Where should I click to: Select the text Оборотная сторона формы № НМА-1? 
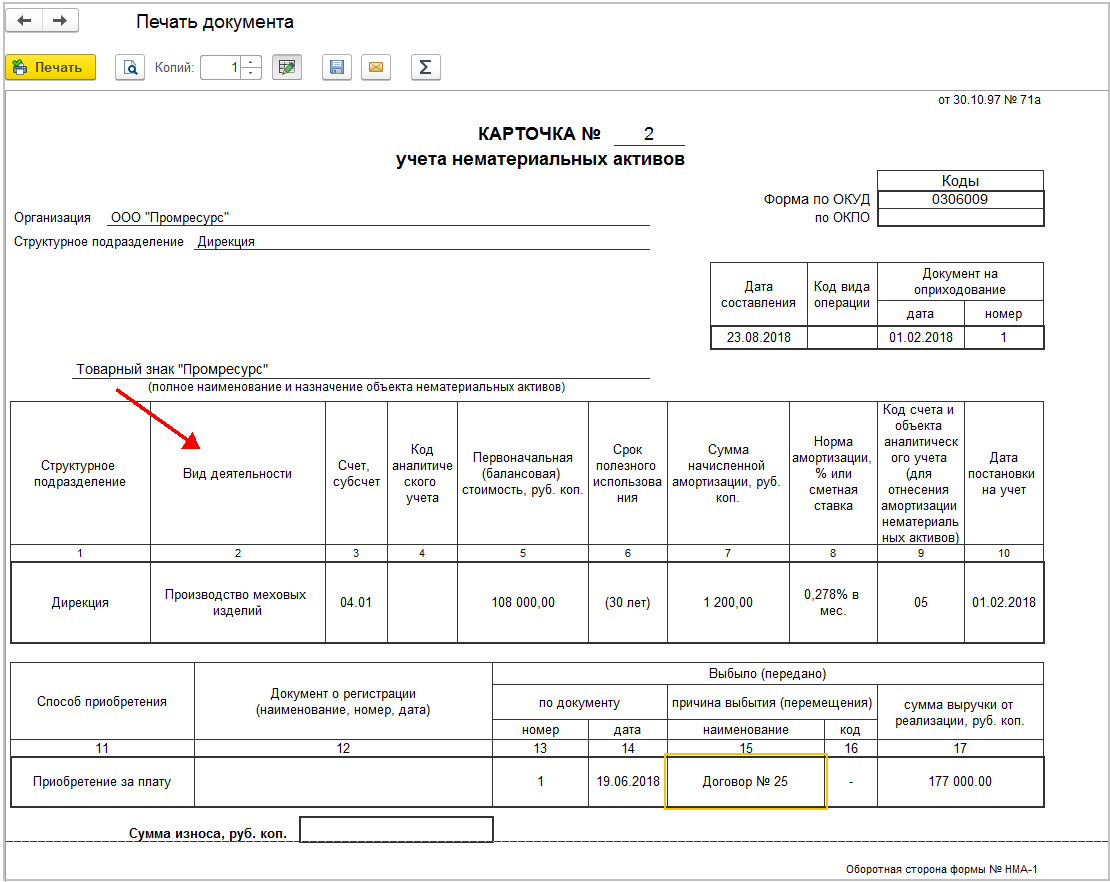point(942,869)
